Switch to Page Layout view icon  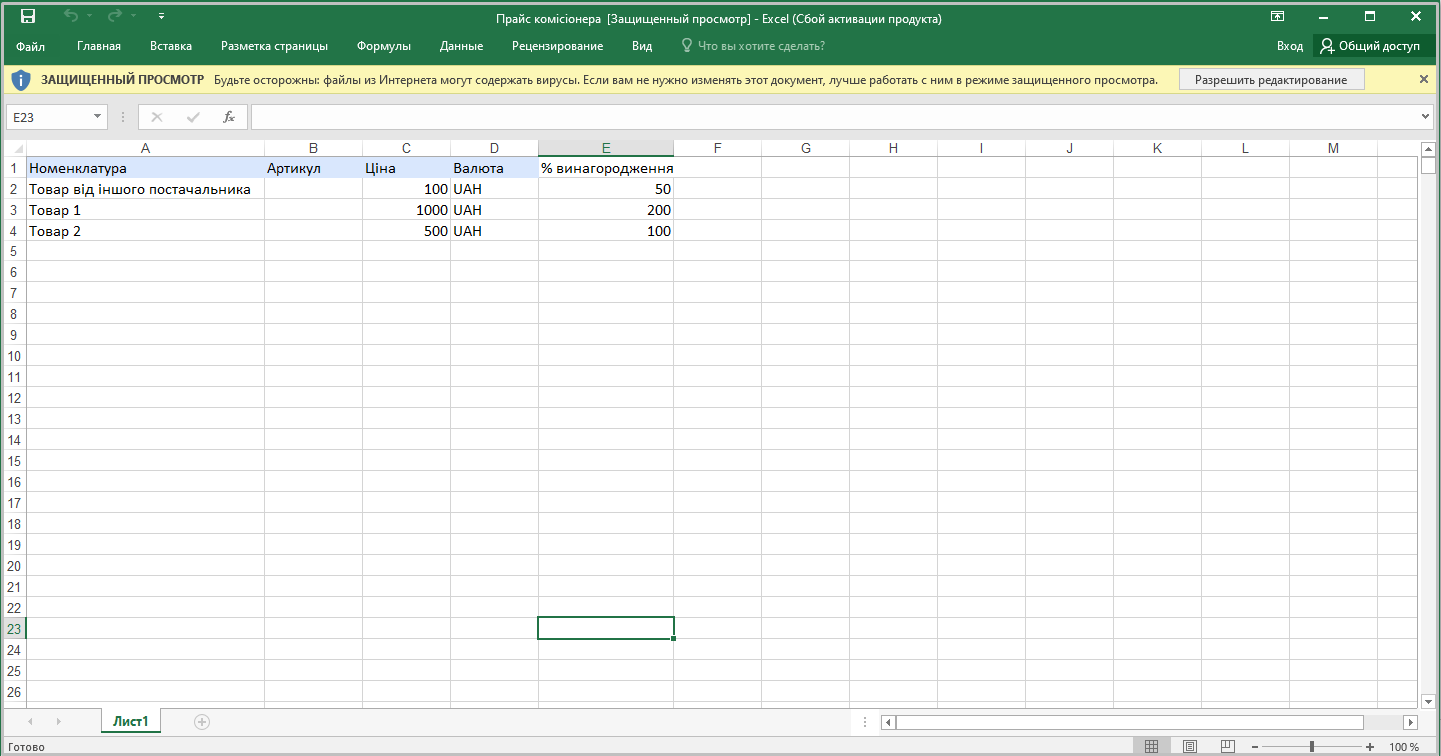[x=1189, y=747]
